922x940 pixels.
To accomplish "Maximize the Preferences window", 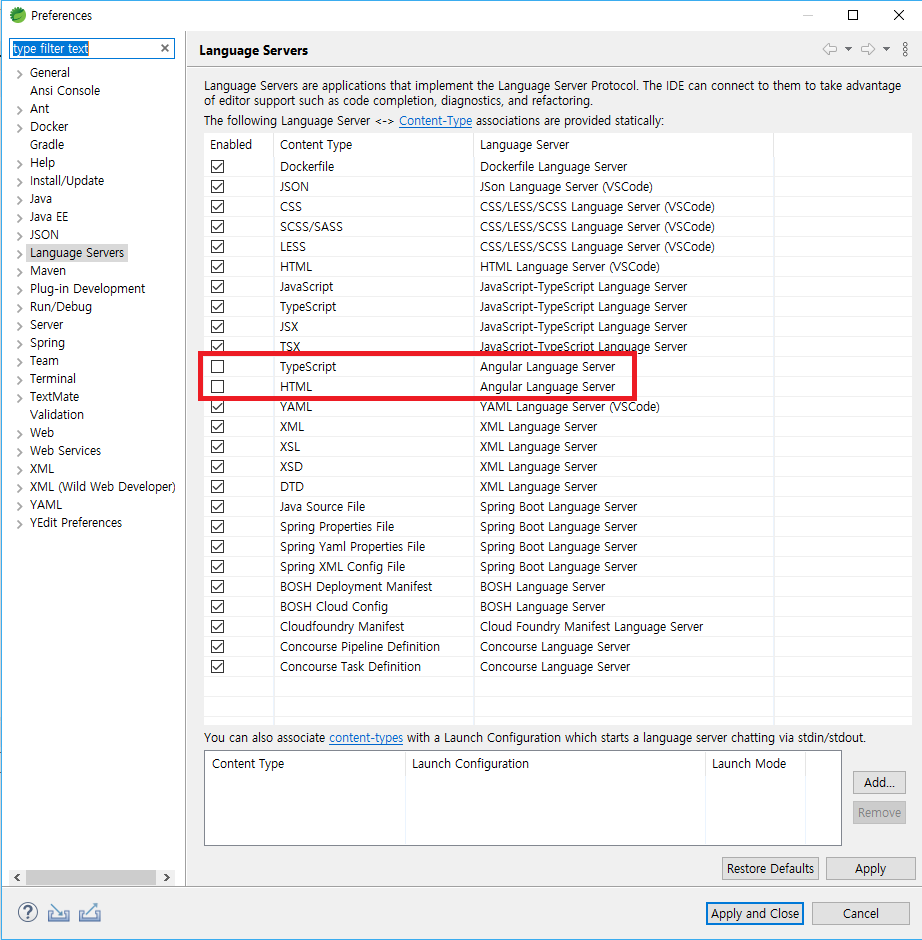I will (x=852, y=15).
